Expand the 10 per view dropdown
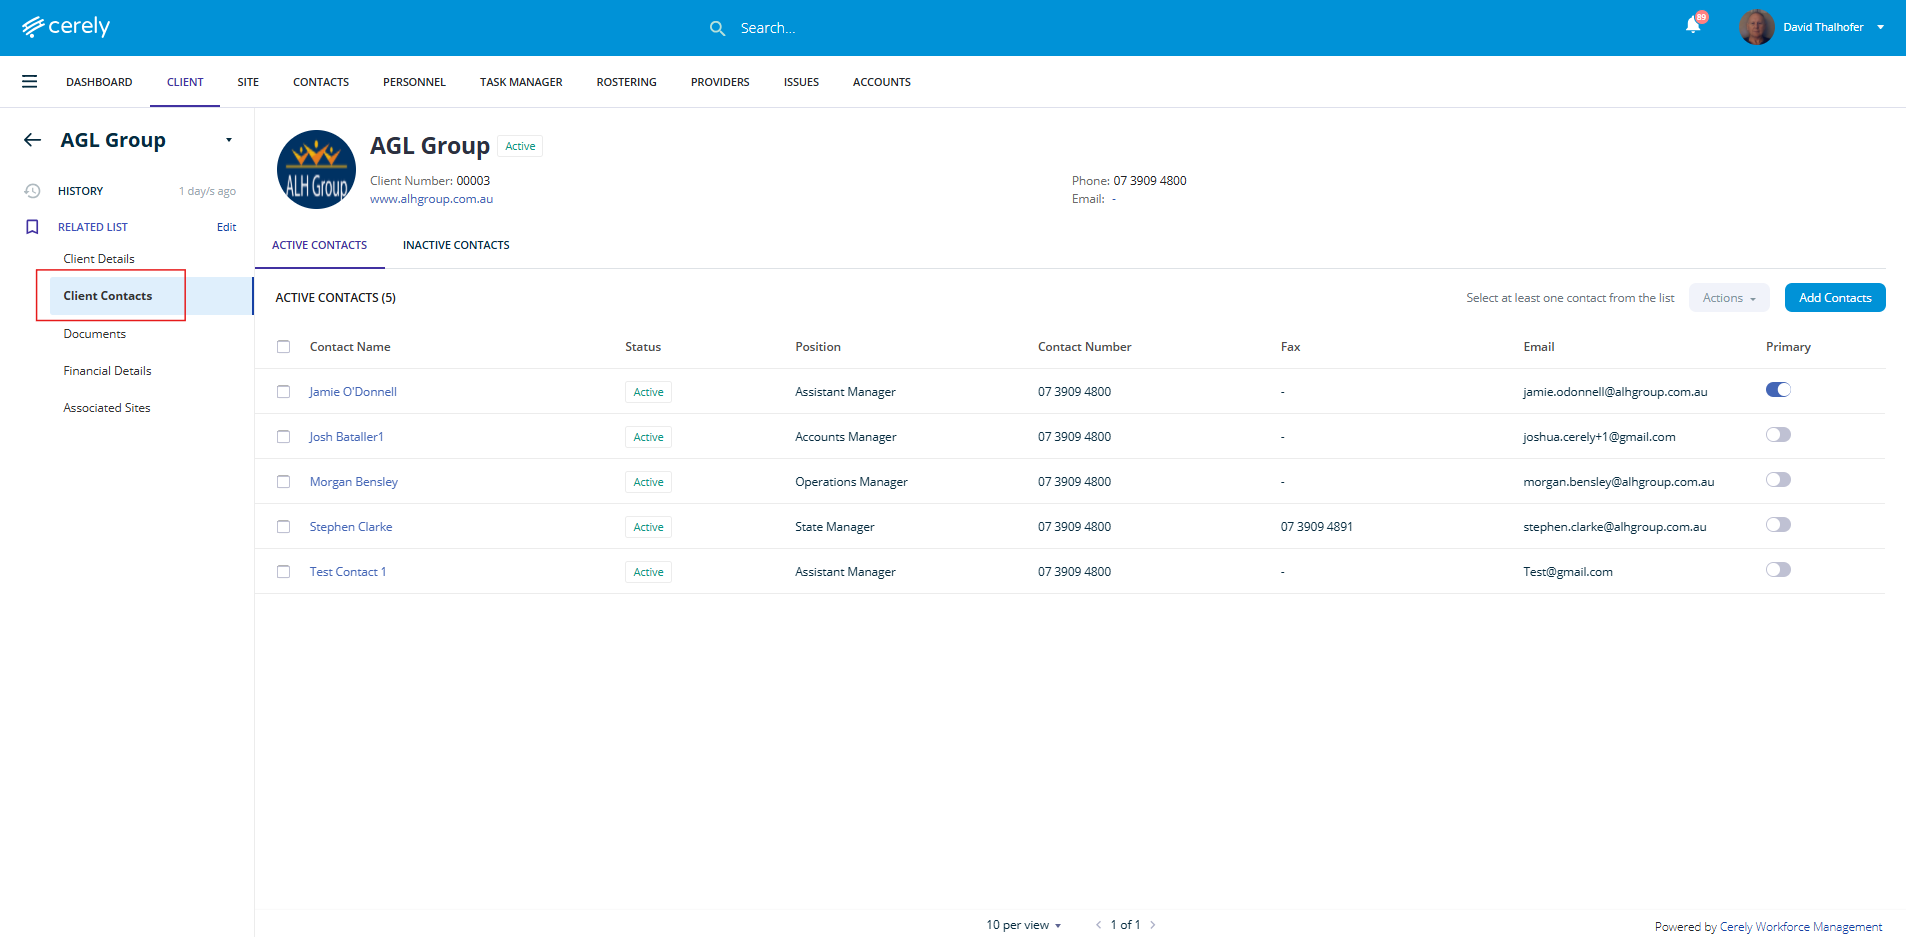This screenshot has width=1906, height=937. pyautogui.click(x=1023, y=925)
